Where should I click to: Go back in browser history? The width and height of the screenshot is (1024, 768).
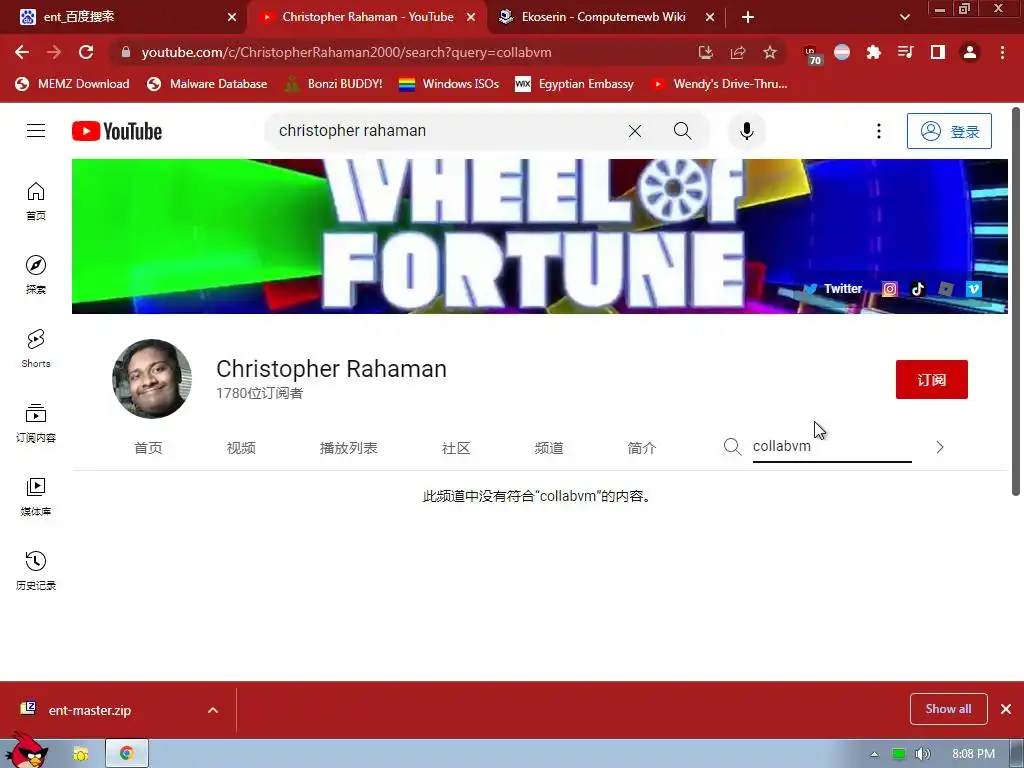click(x=22, y=52)
